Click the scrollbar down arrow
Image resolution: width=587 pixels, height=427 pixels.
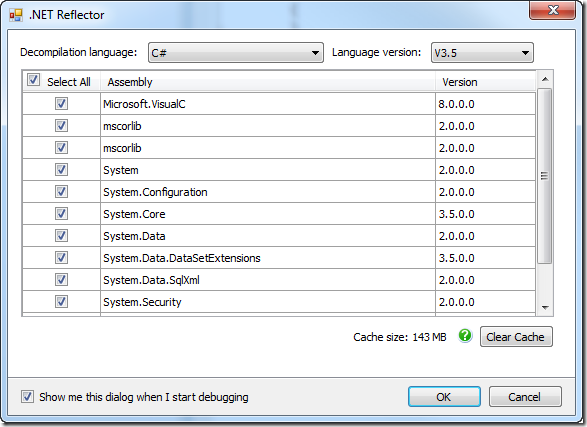pyautogui.click(x=545, y=308)
